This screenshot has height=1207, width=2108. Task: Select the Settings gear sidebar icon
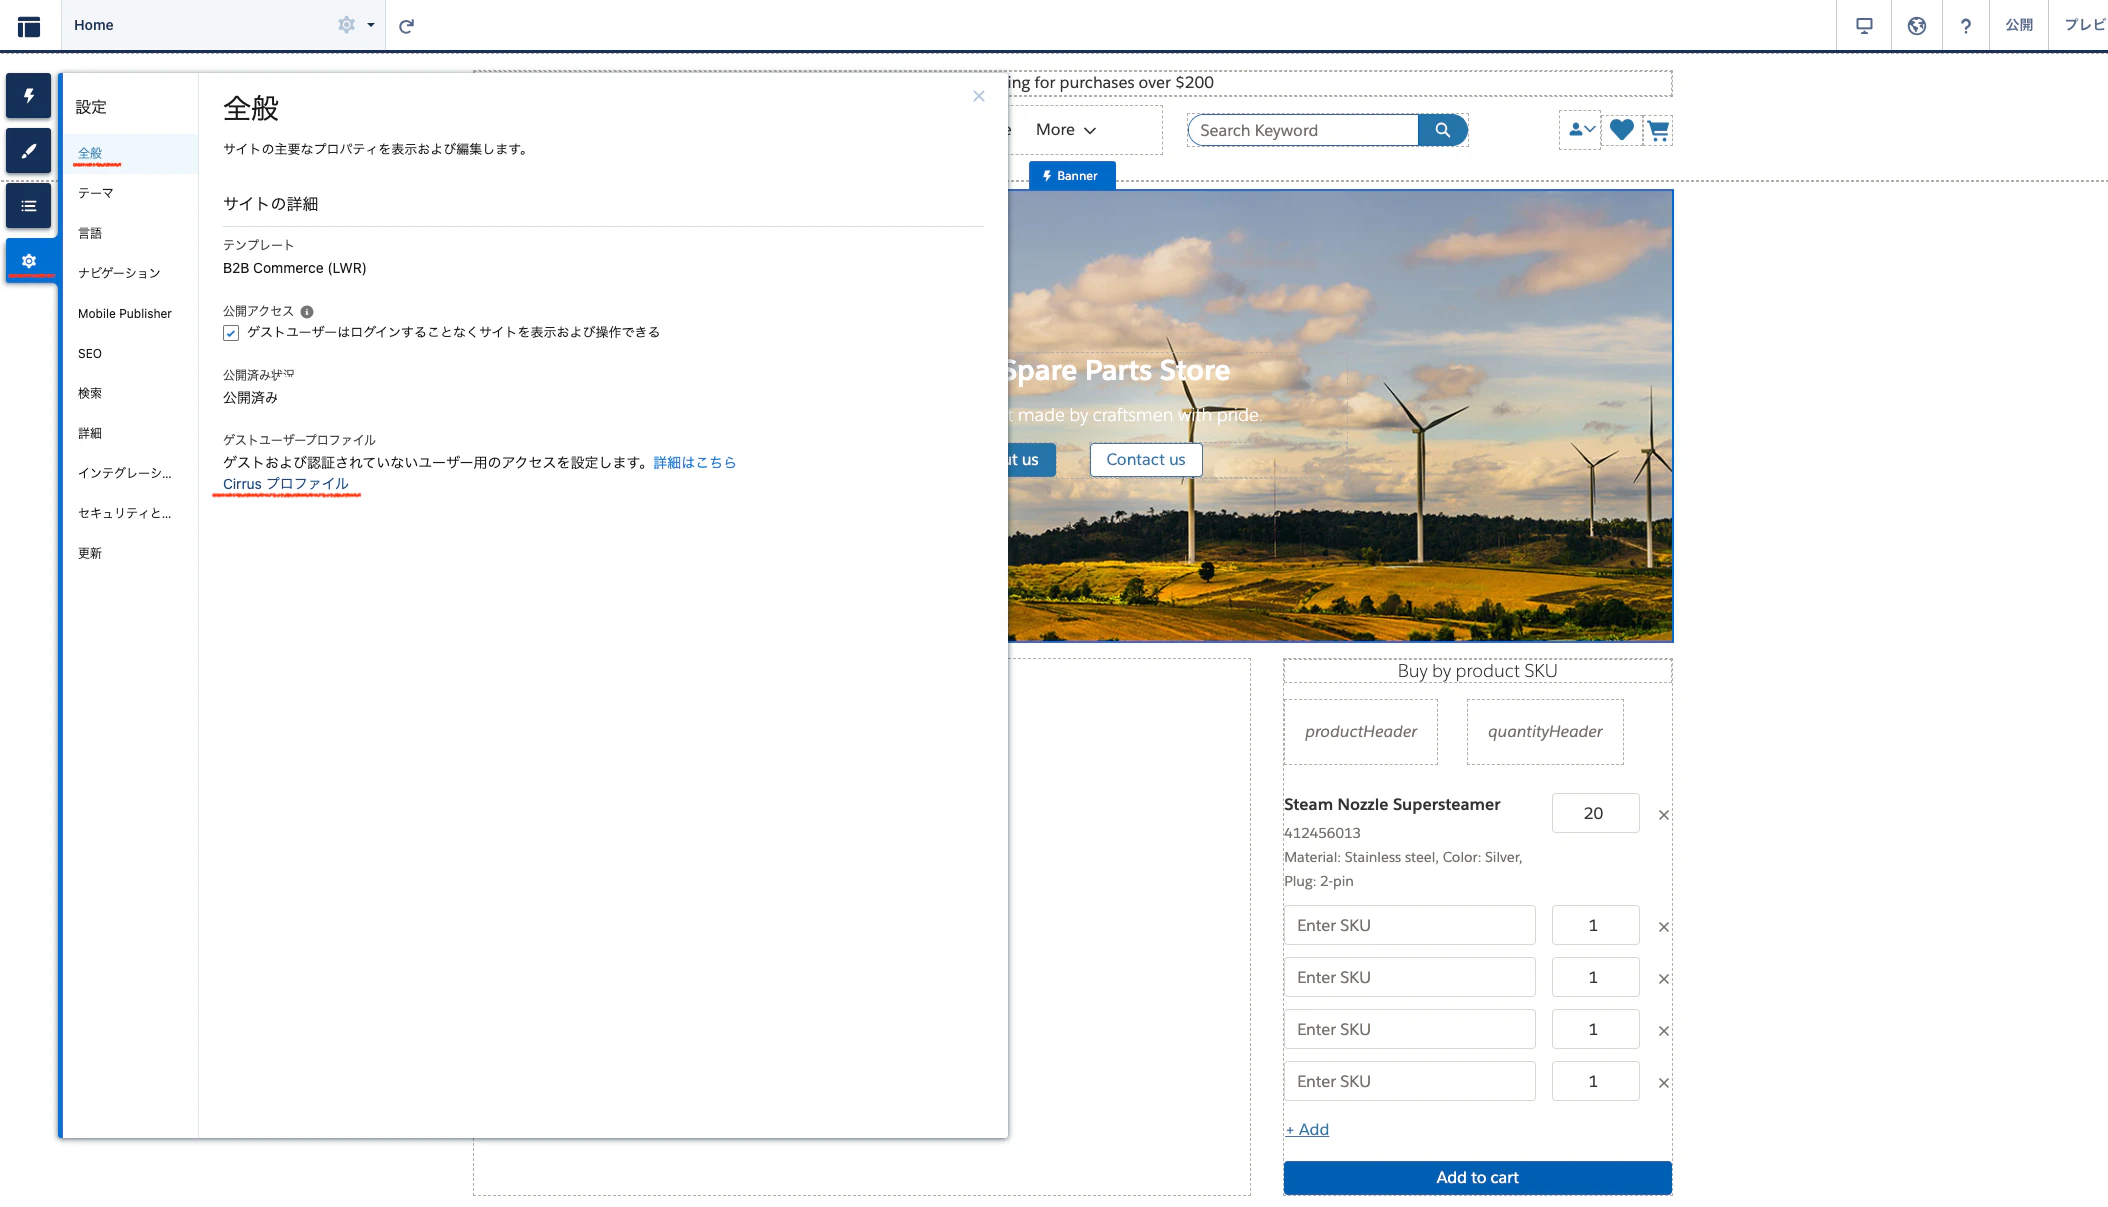(x=29, y=260)
